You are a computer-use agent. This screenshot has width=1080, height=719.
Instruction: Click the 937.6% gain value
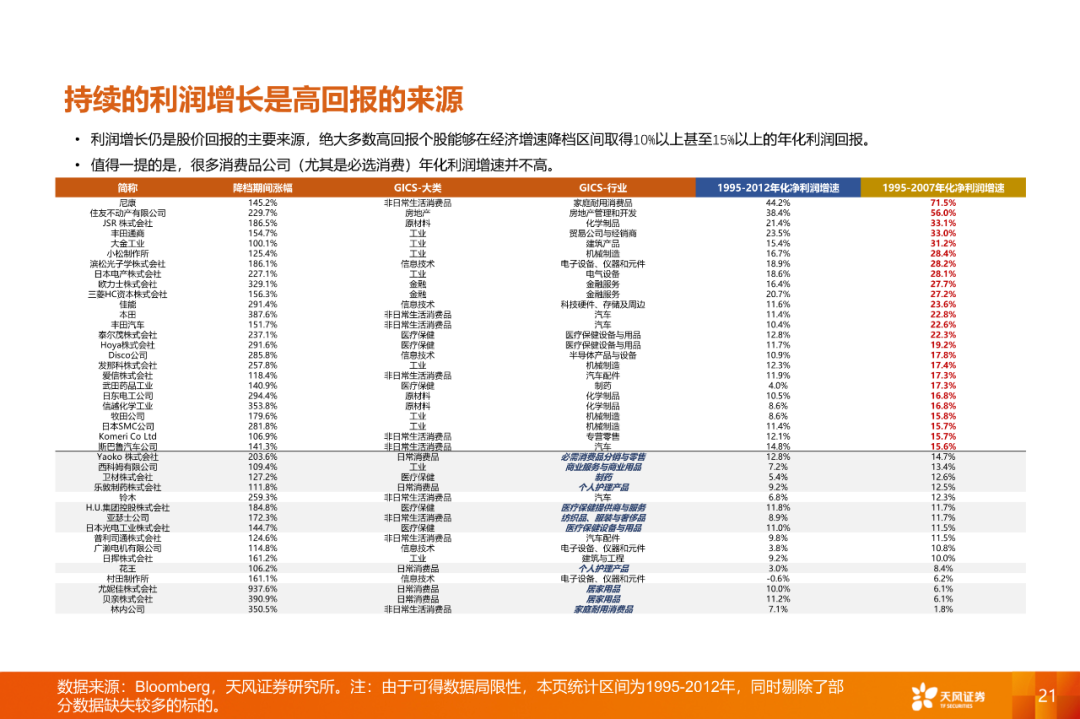click(x=262, y=589)
